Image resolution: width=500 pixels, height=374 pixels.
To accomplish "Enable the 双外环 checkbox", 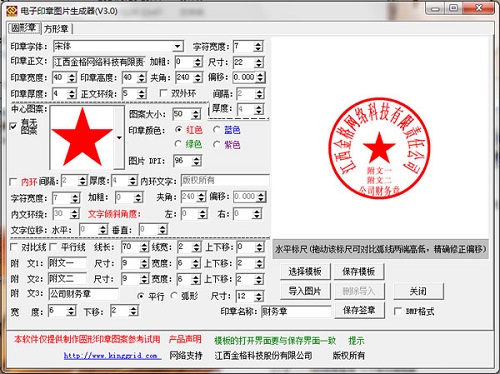I will point(163,93).
